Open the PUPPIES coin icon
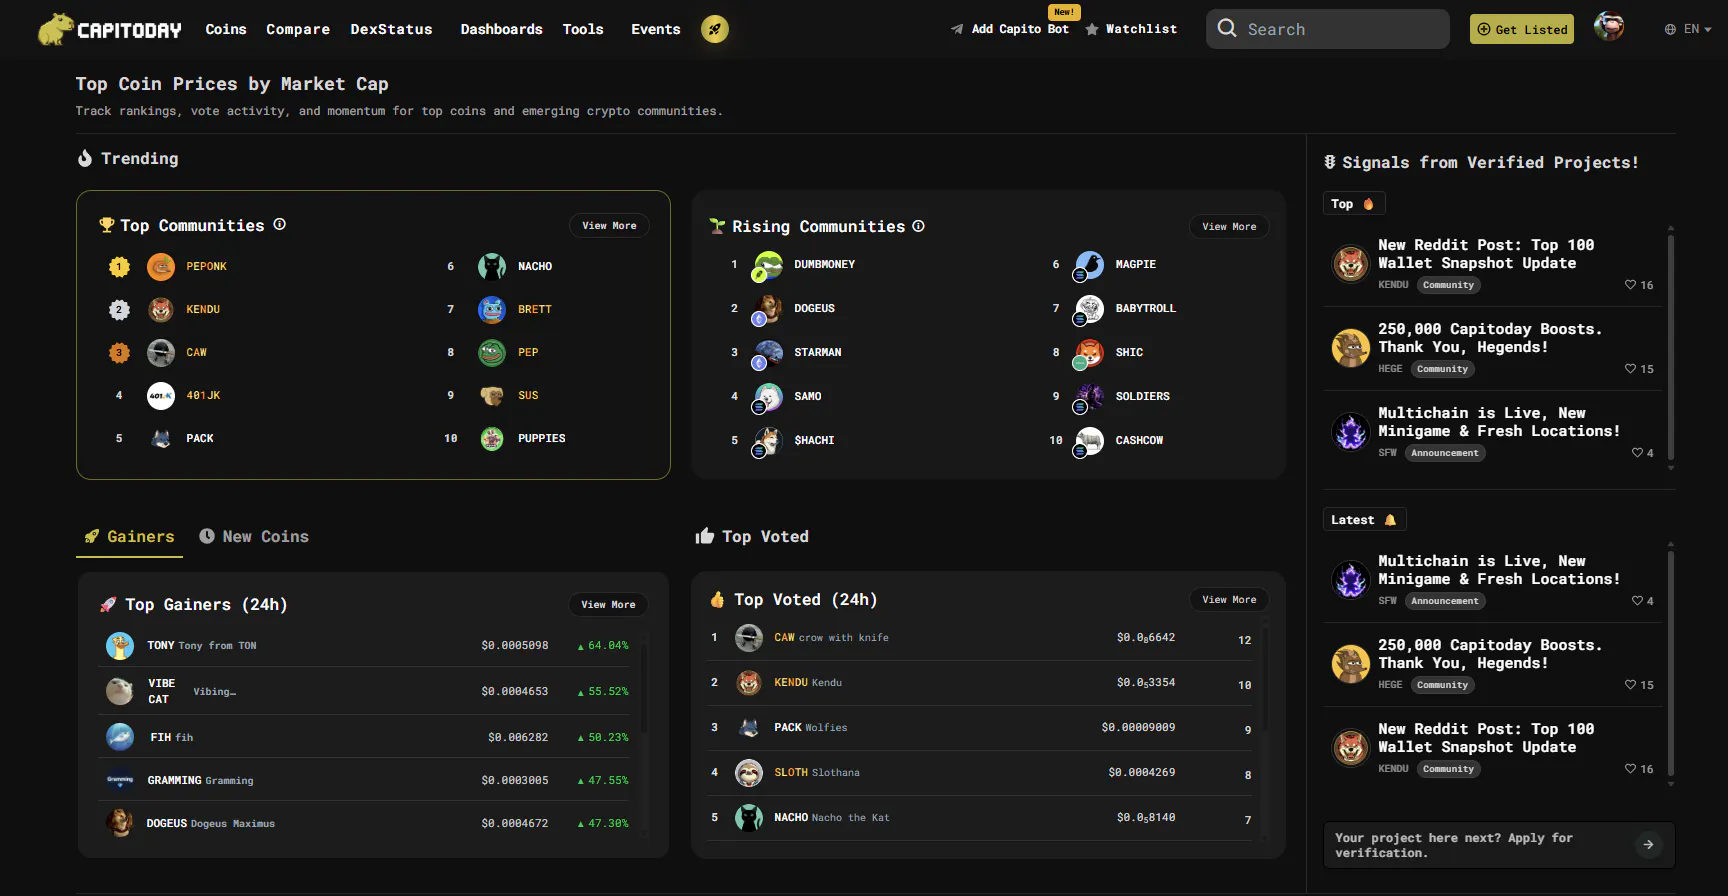The image size is (1728, 896). 492,438
